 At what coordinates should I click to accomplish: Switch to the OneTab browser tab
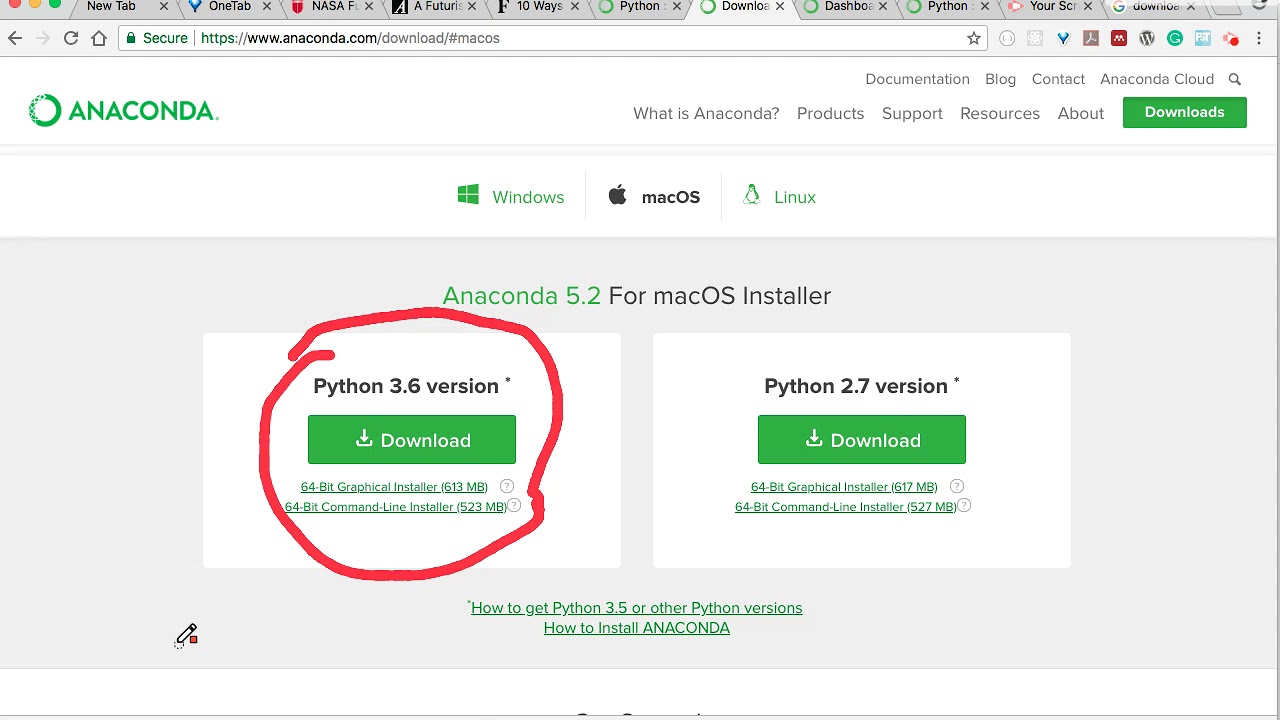(230, 6)
